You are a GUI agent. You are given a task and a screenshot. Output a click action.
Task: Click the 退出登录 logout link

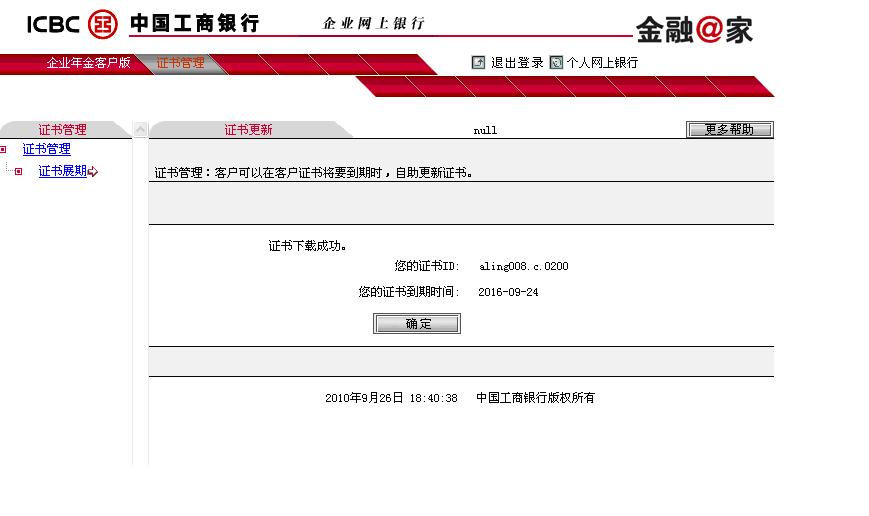coord(517,63)
